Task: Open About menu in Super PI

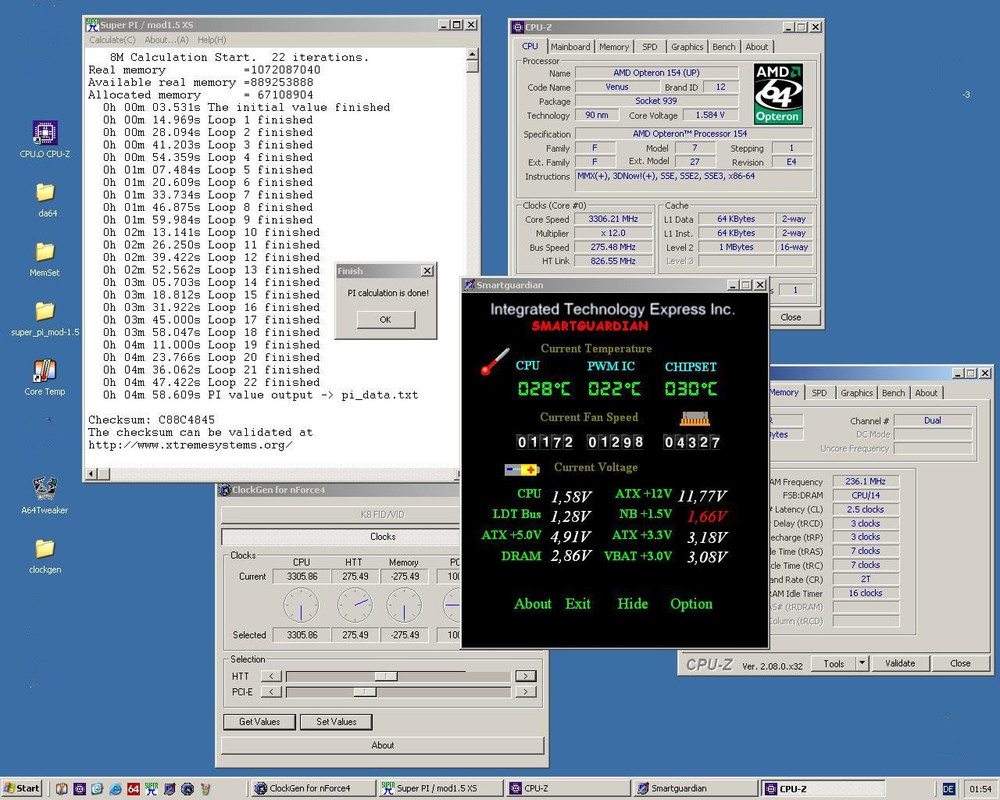Action: click(x=166, y=40)
